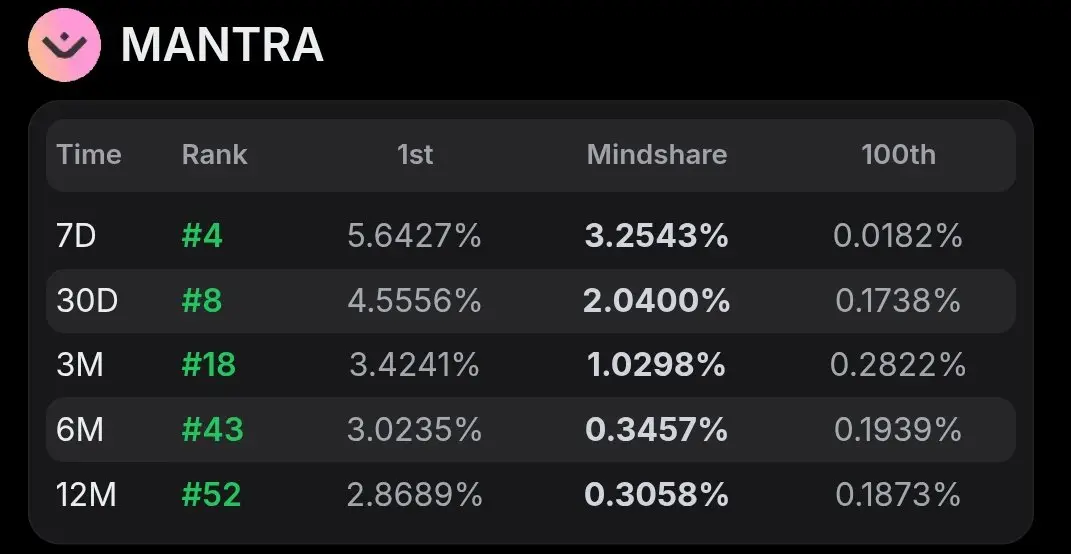Click the green #8 rank value
This screenshot has height=554, width=1071.
[202, 301]
